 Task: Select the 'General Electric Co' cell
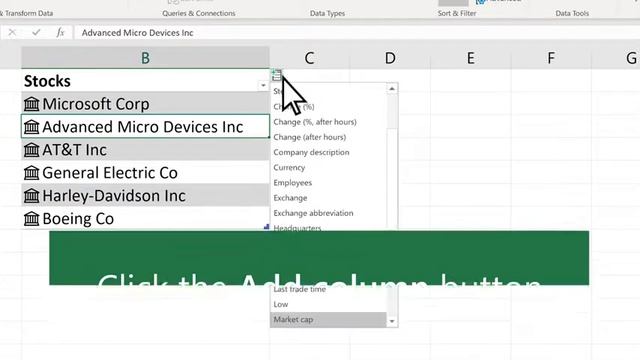[x=145, y=173]
